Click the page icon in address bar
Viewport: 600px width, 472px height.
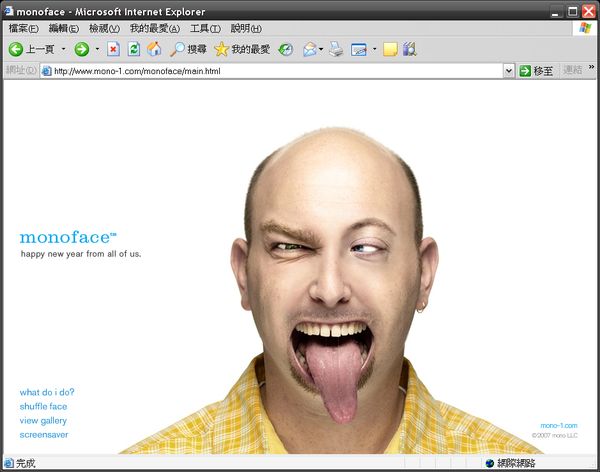tap(46, 71)
